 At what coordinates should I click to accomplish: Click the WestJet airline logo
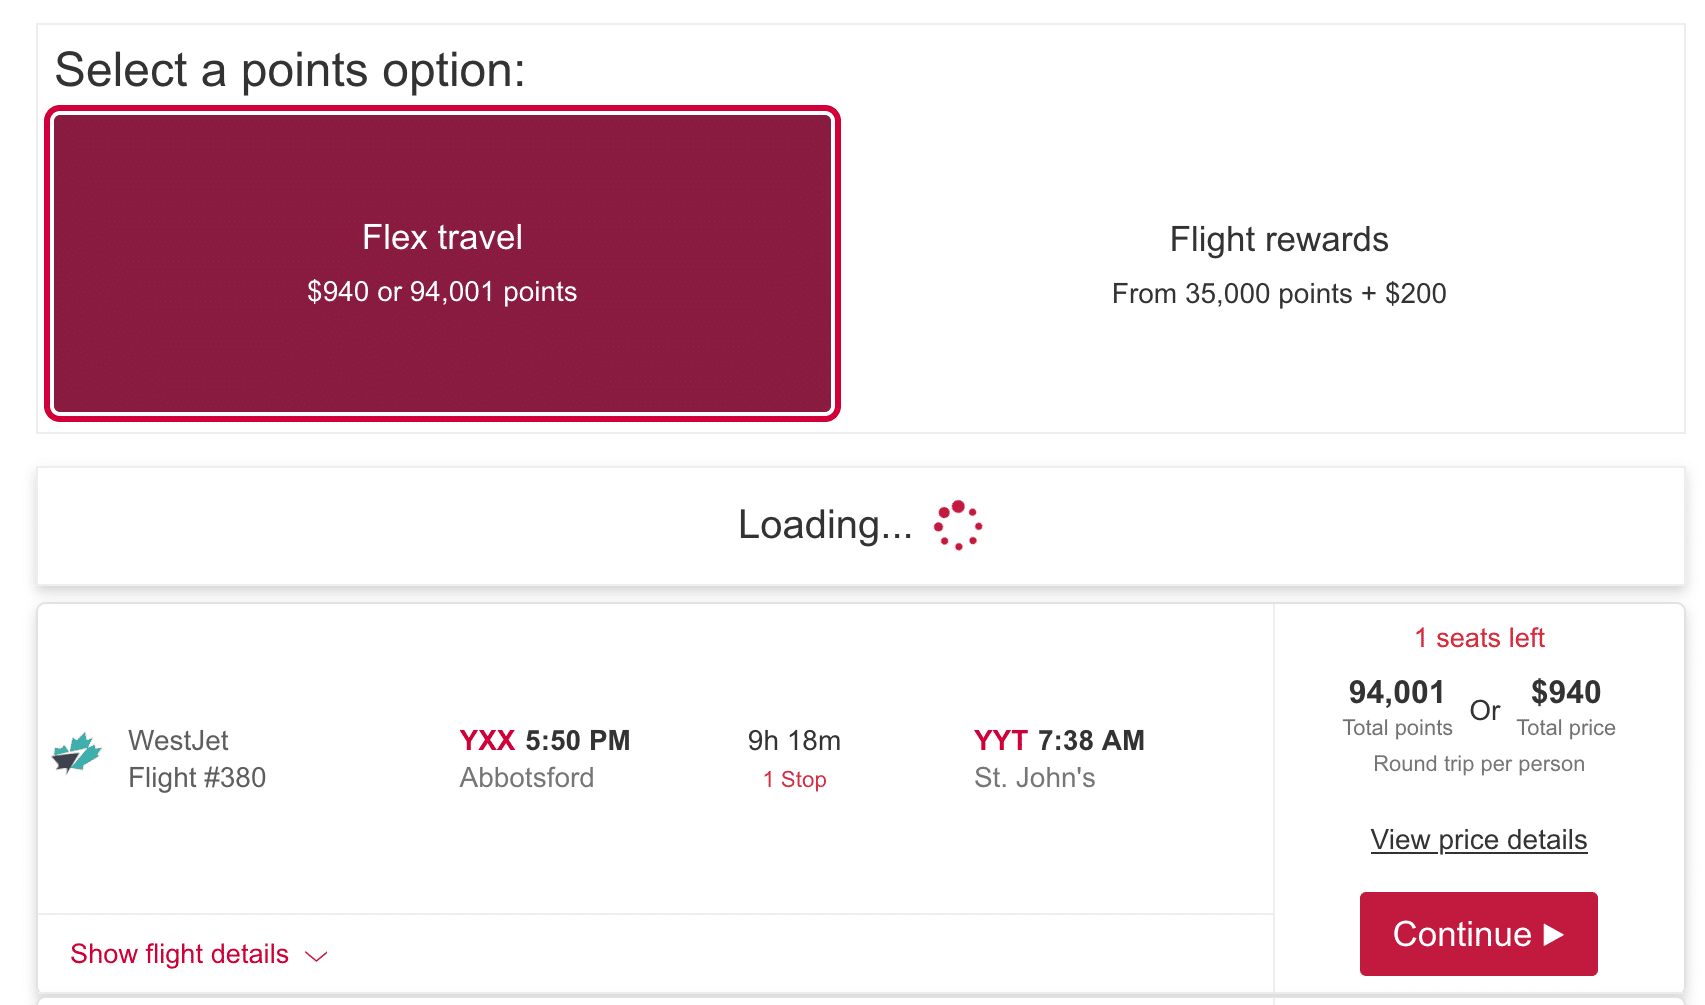(x=77, y=753)
